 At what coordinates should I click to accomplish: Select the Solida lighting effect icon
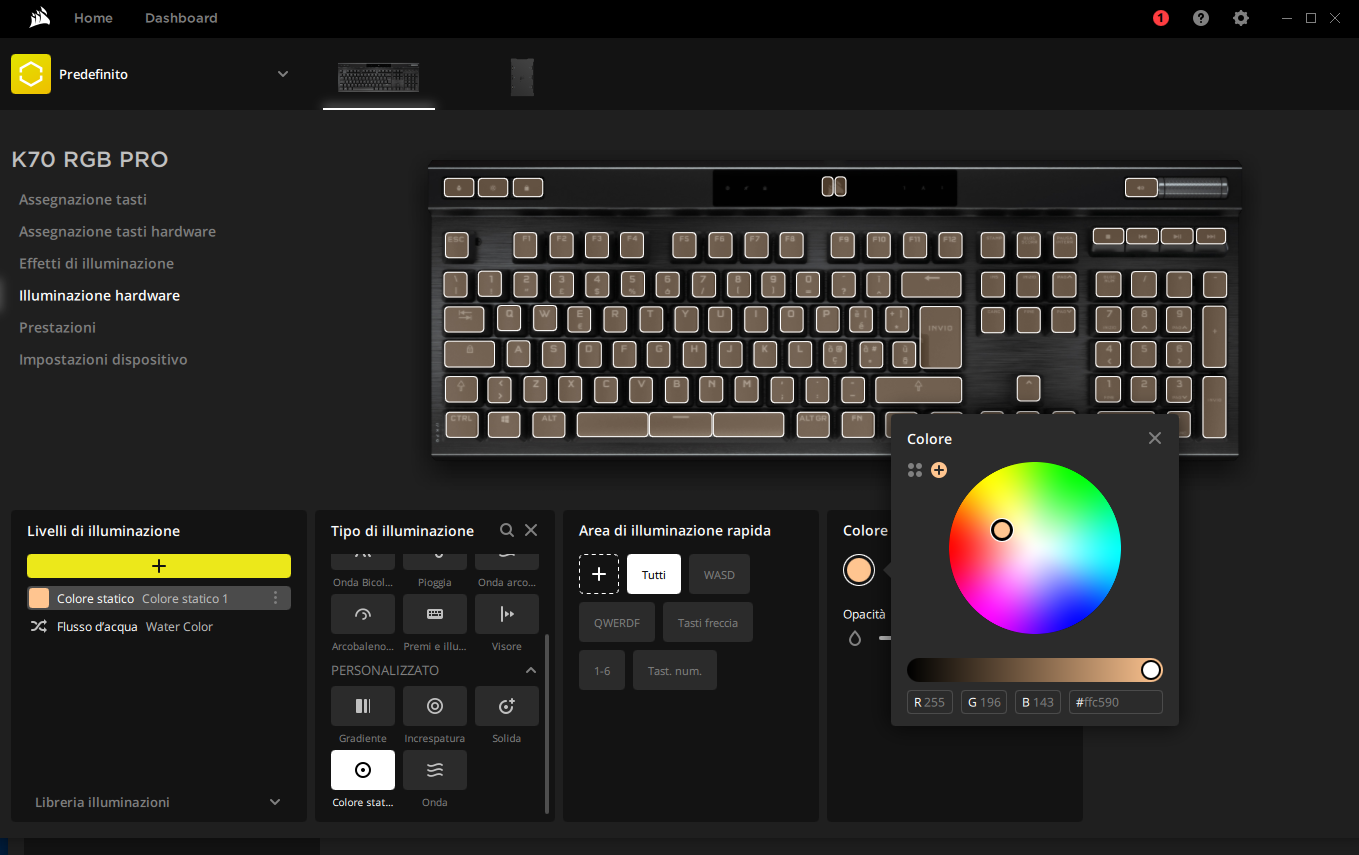[507, 706]
